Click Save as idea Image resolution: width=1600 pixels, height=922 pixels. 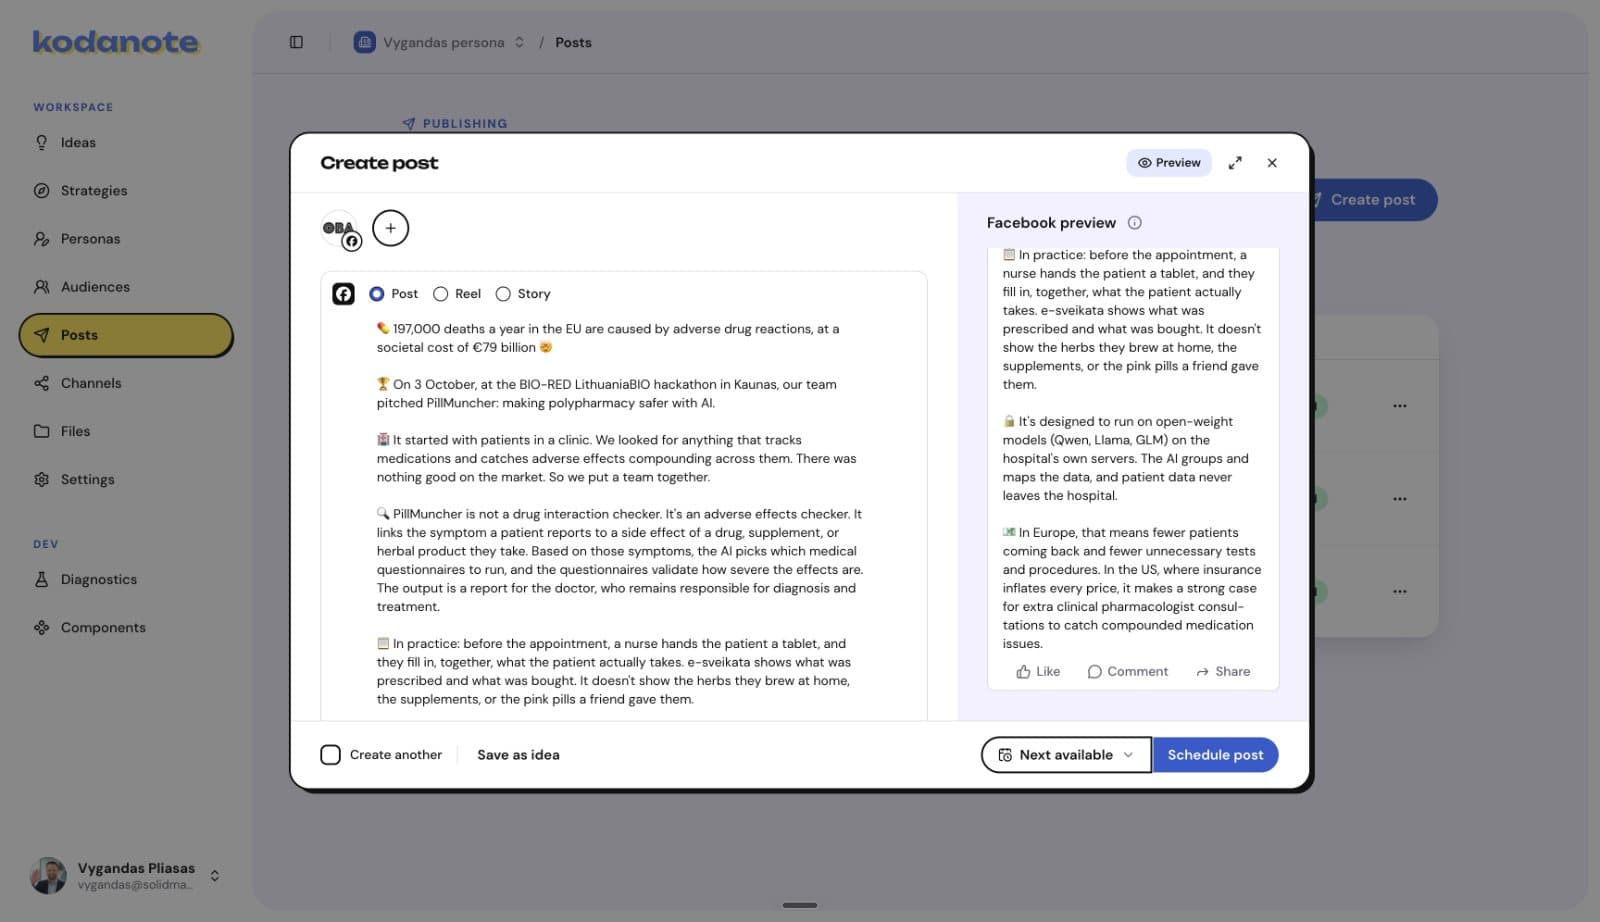[x=518, y=754]
